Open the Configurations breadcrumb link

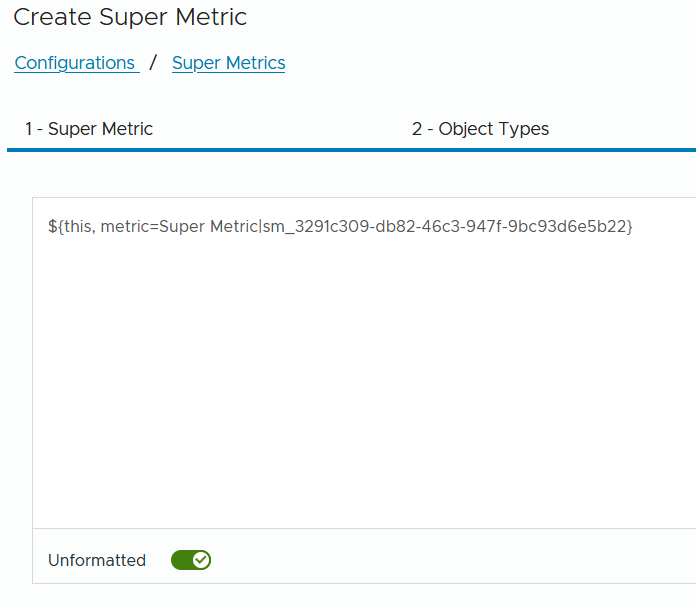76,63
